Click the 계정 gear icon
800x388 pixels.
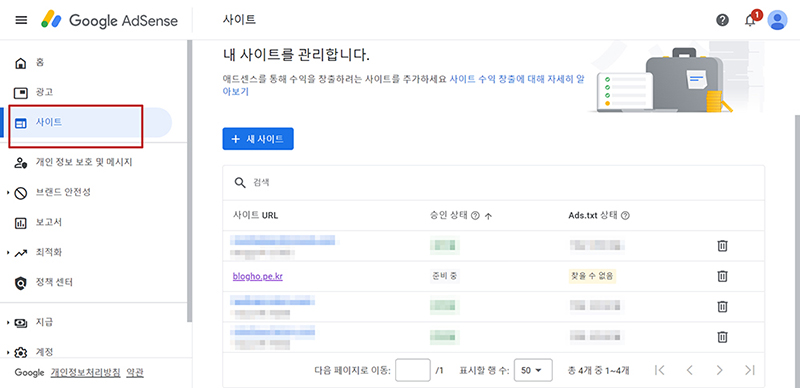click(x=20, y=352)
